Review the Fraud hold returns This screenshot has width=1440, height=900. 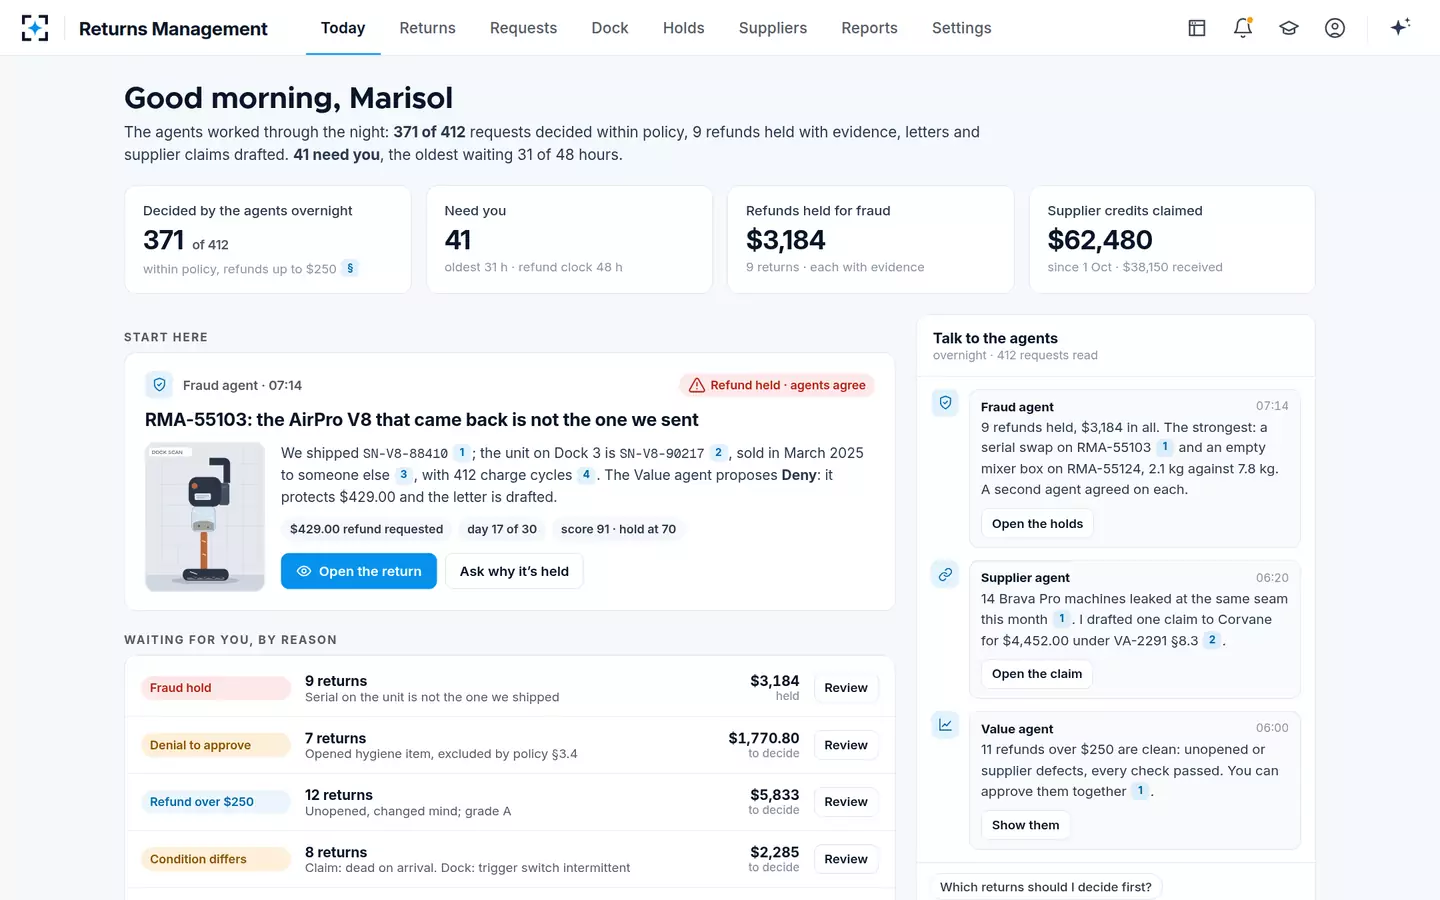pyautogui.click(x=846, y=688)
